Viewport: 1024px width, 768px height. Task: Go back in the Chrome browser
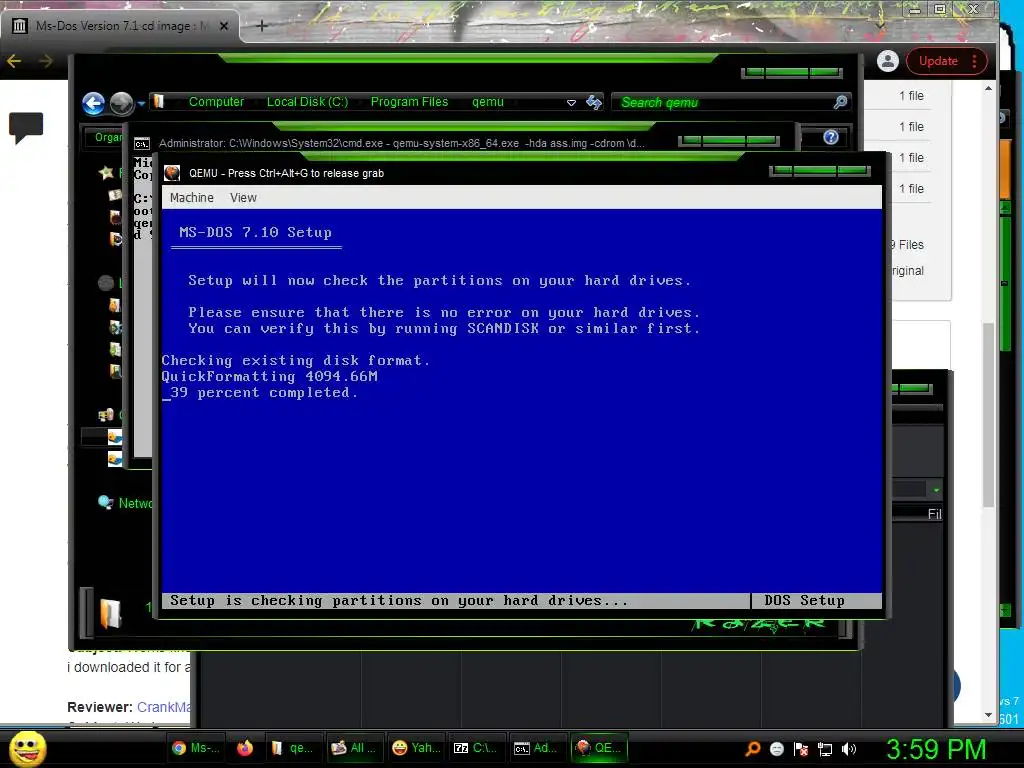pos(14,61)
